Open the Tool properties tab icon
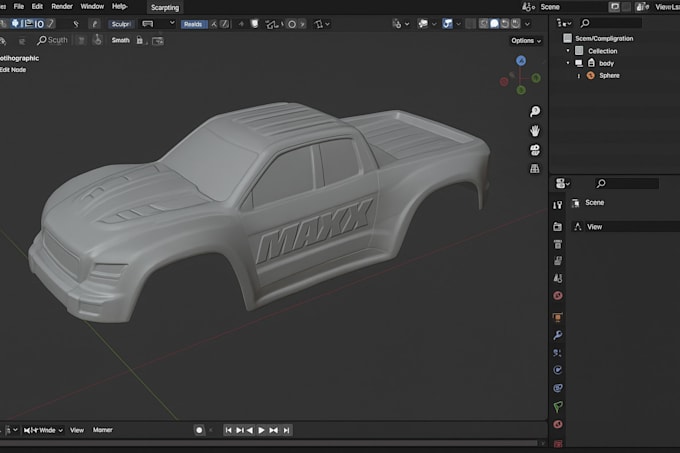The height and width of the screenshot is (453, 680). point(558,205)
